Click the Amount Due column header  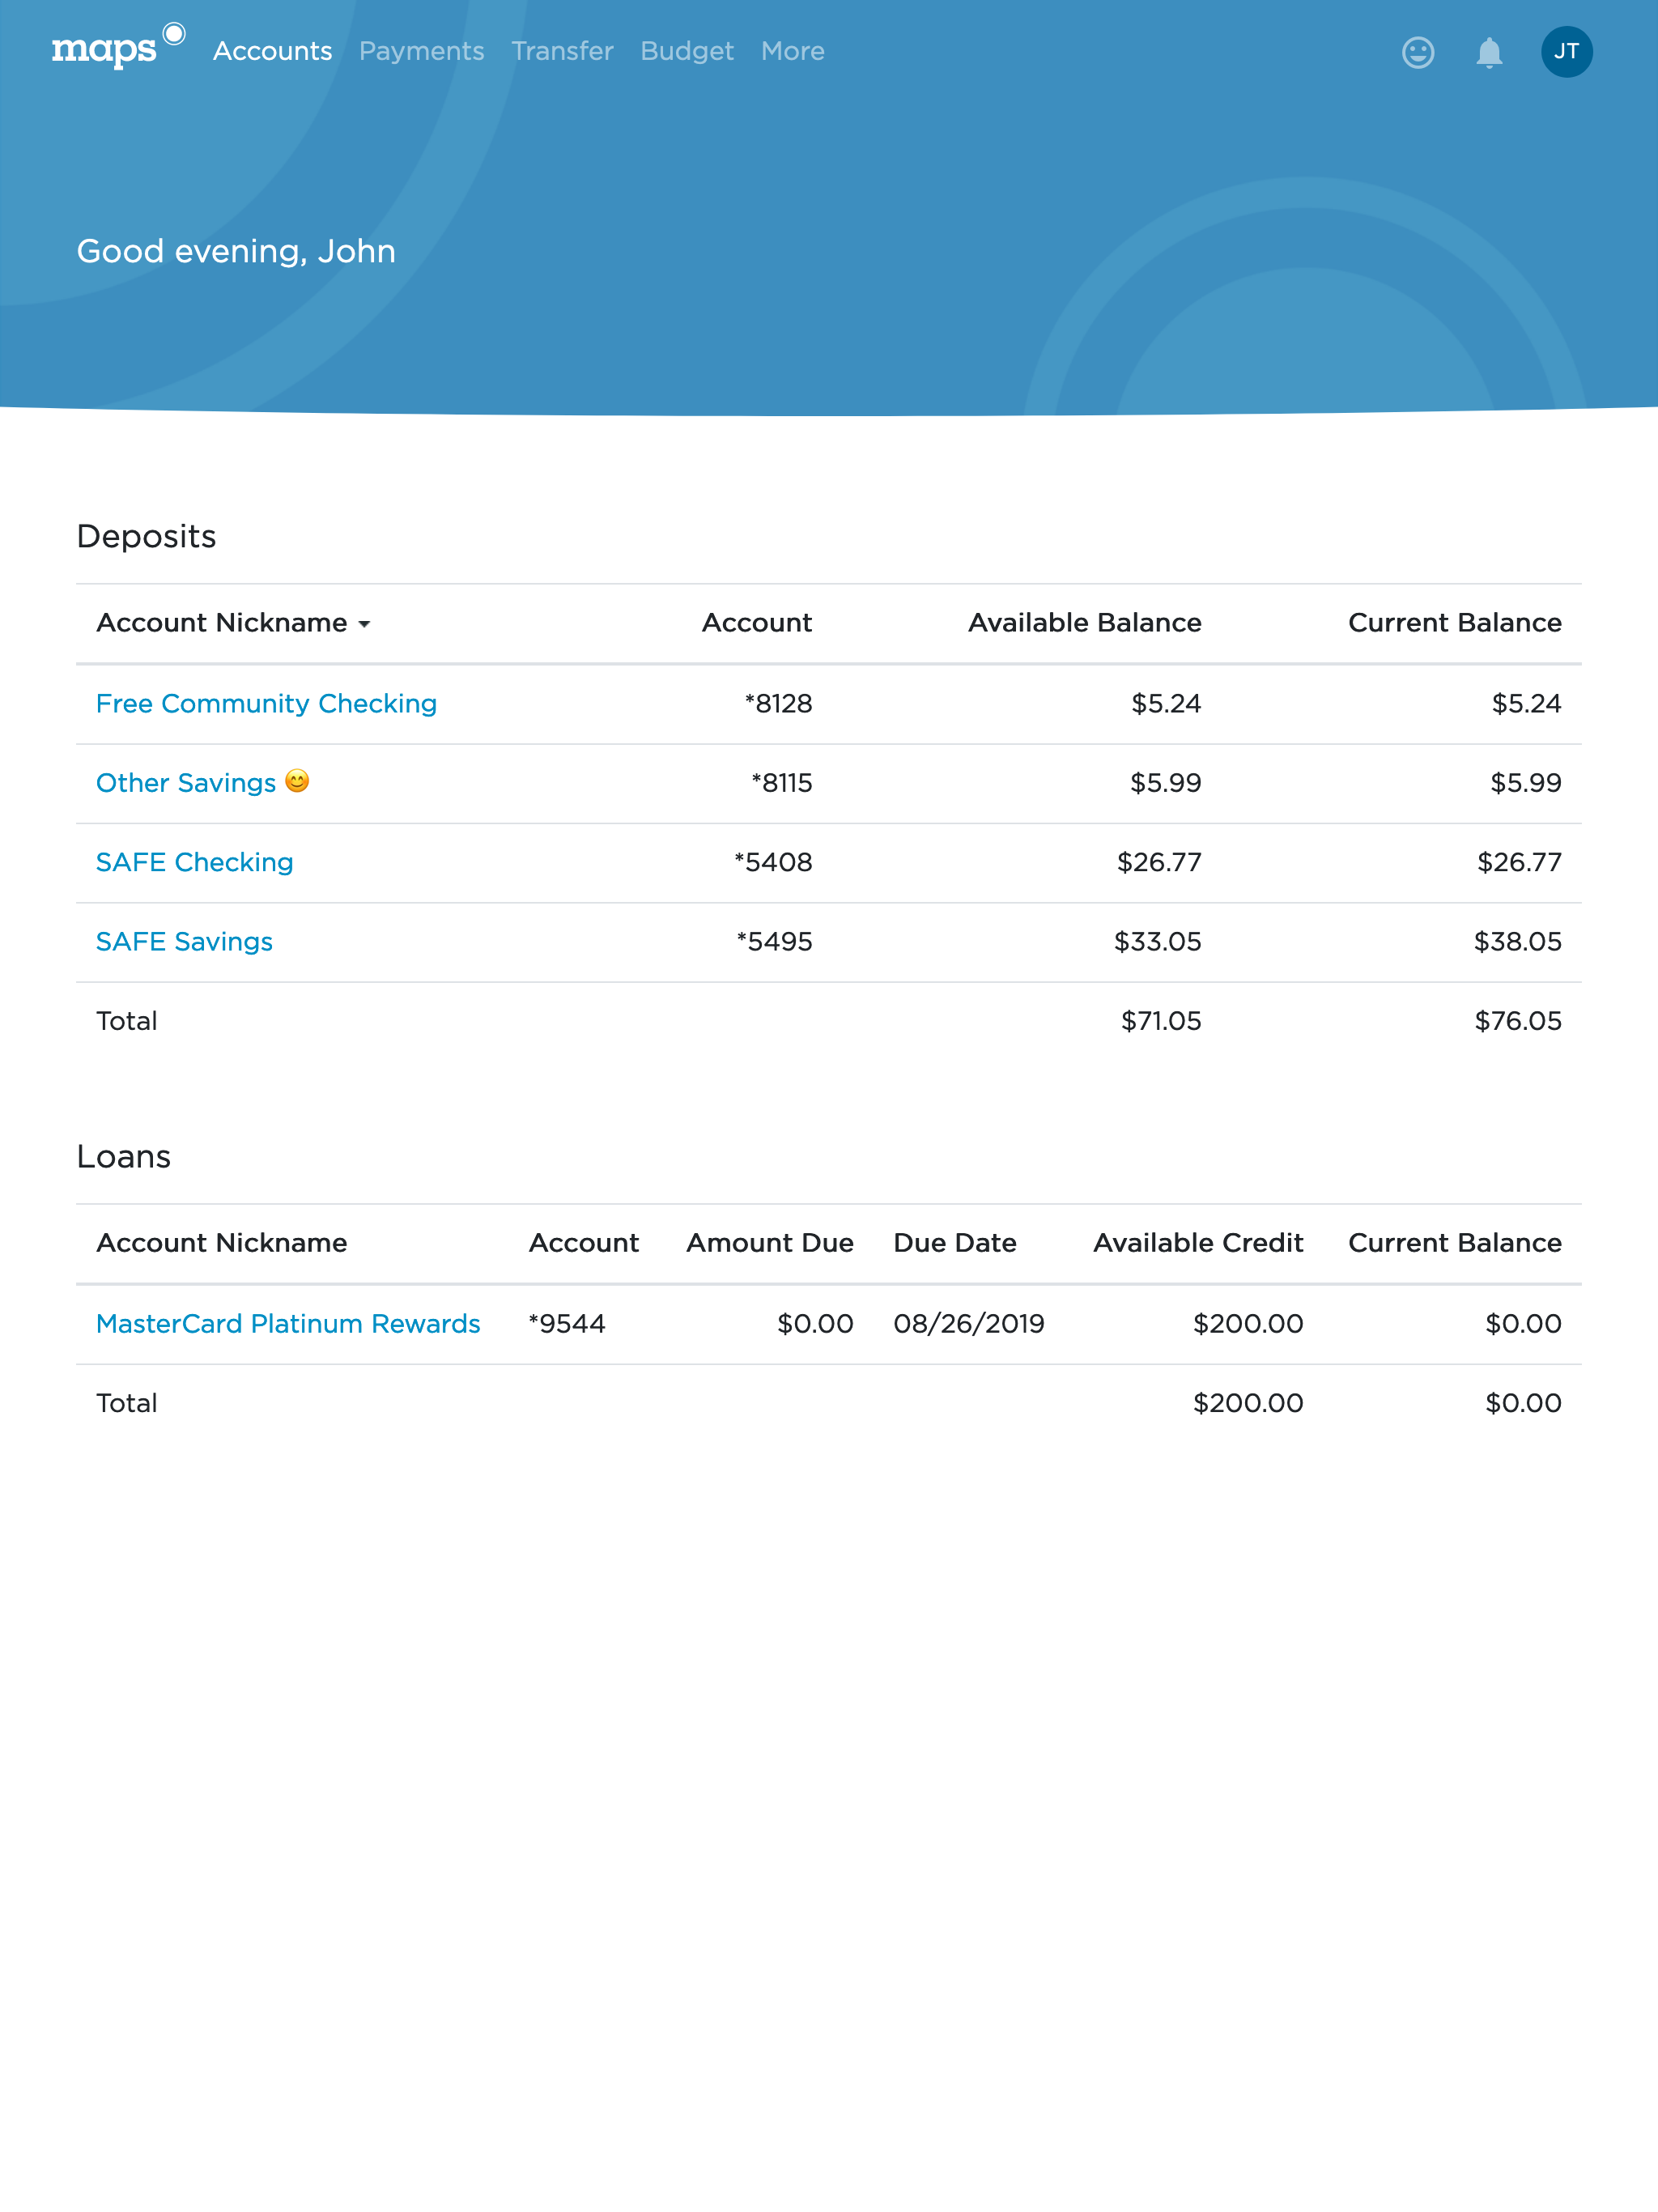coord(770,1242)
